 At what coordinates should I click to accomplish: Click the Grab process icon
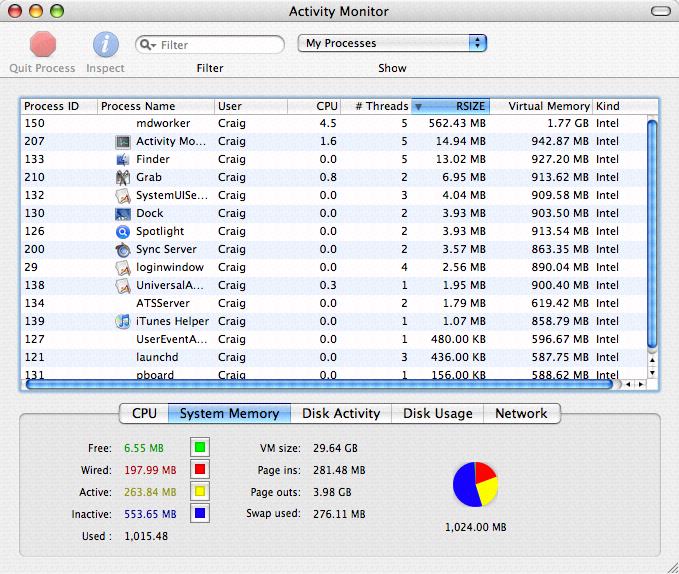click(x=123, y=177)
